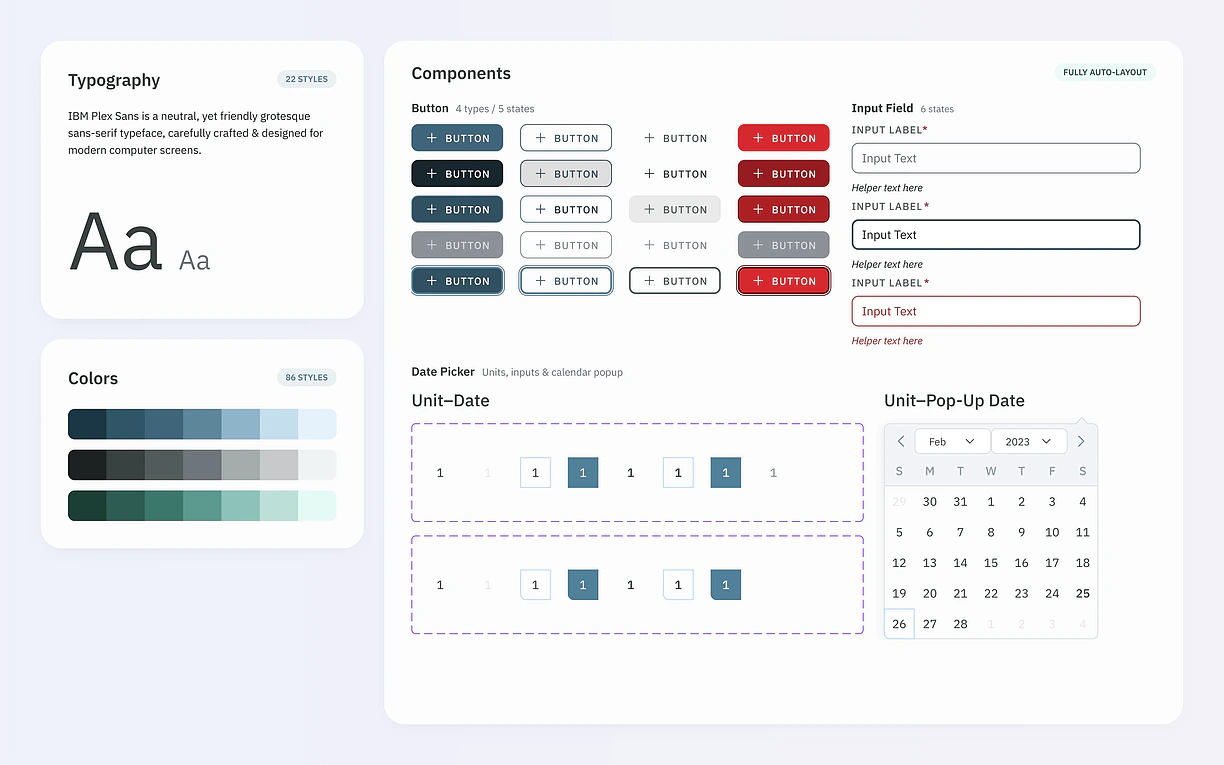Screen dimensions: 1224x765
Task: Select the pale mint swatch ending the green row
Action: click(x=317, y=506)
